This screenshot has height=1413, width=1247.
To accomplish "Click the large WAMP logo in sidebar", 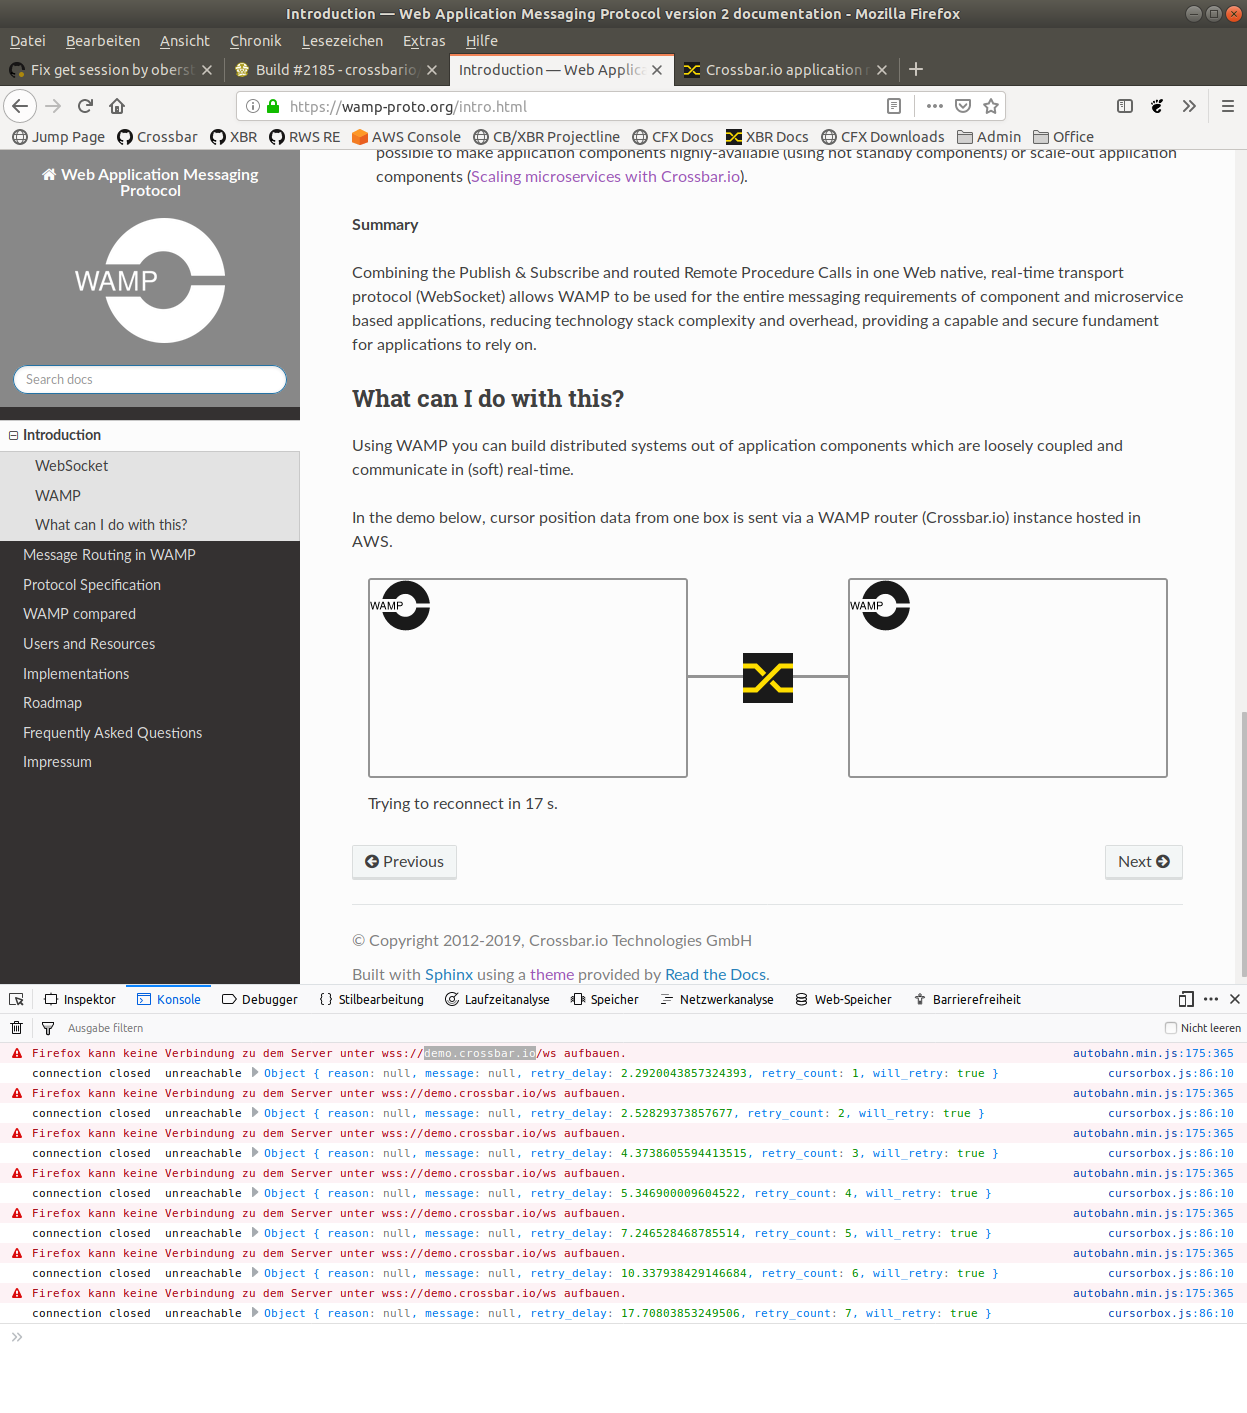I will point(150,281).
